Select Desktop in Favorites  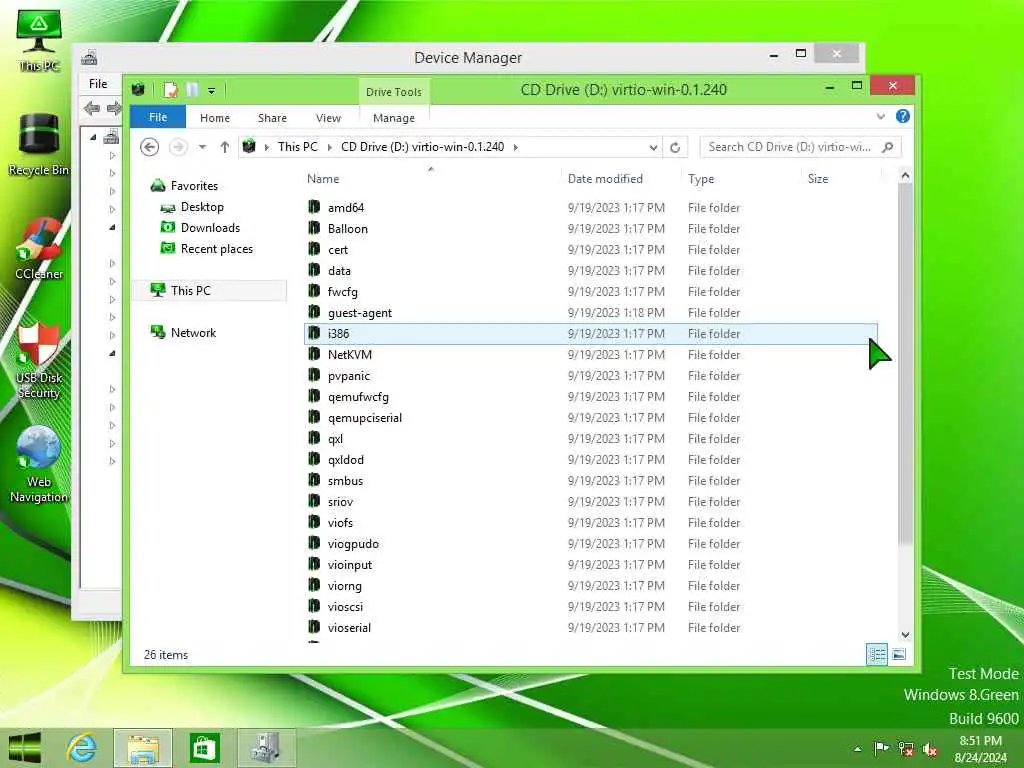(x=202, y=206)
